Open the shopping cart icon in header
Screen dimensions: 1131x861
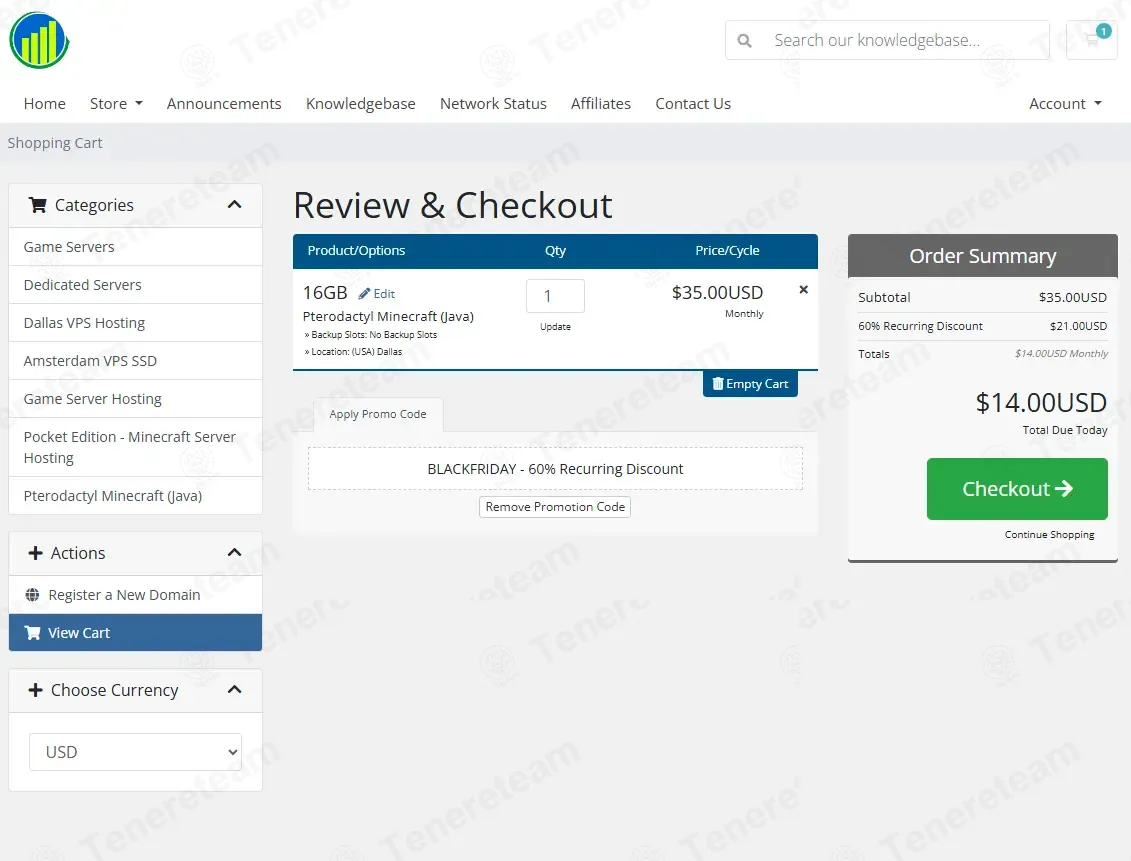1091,40
